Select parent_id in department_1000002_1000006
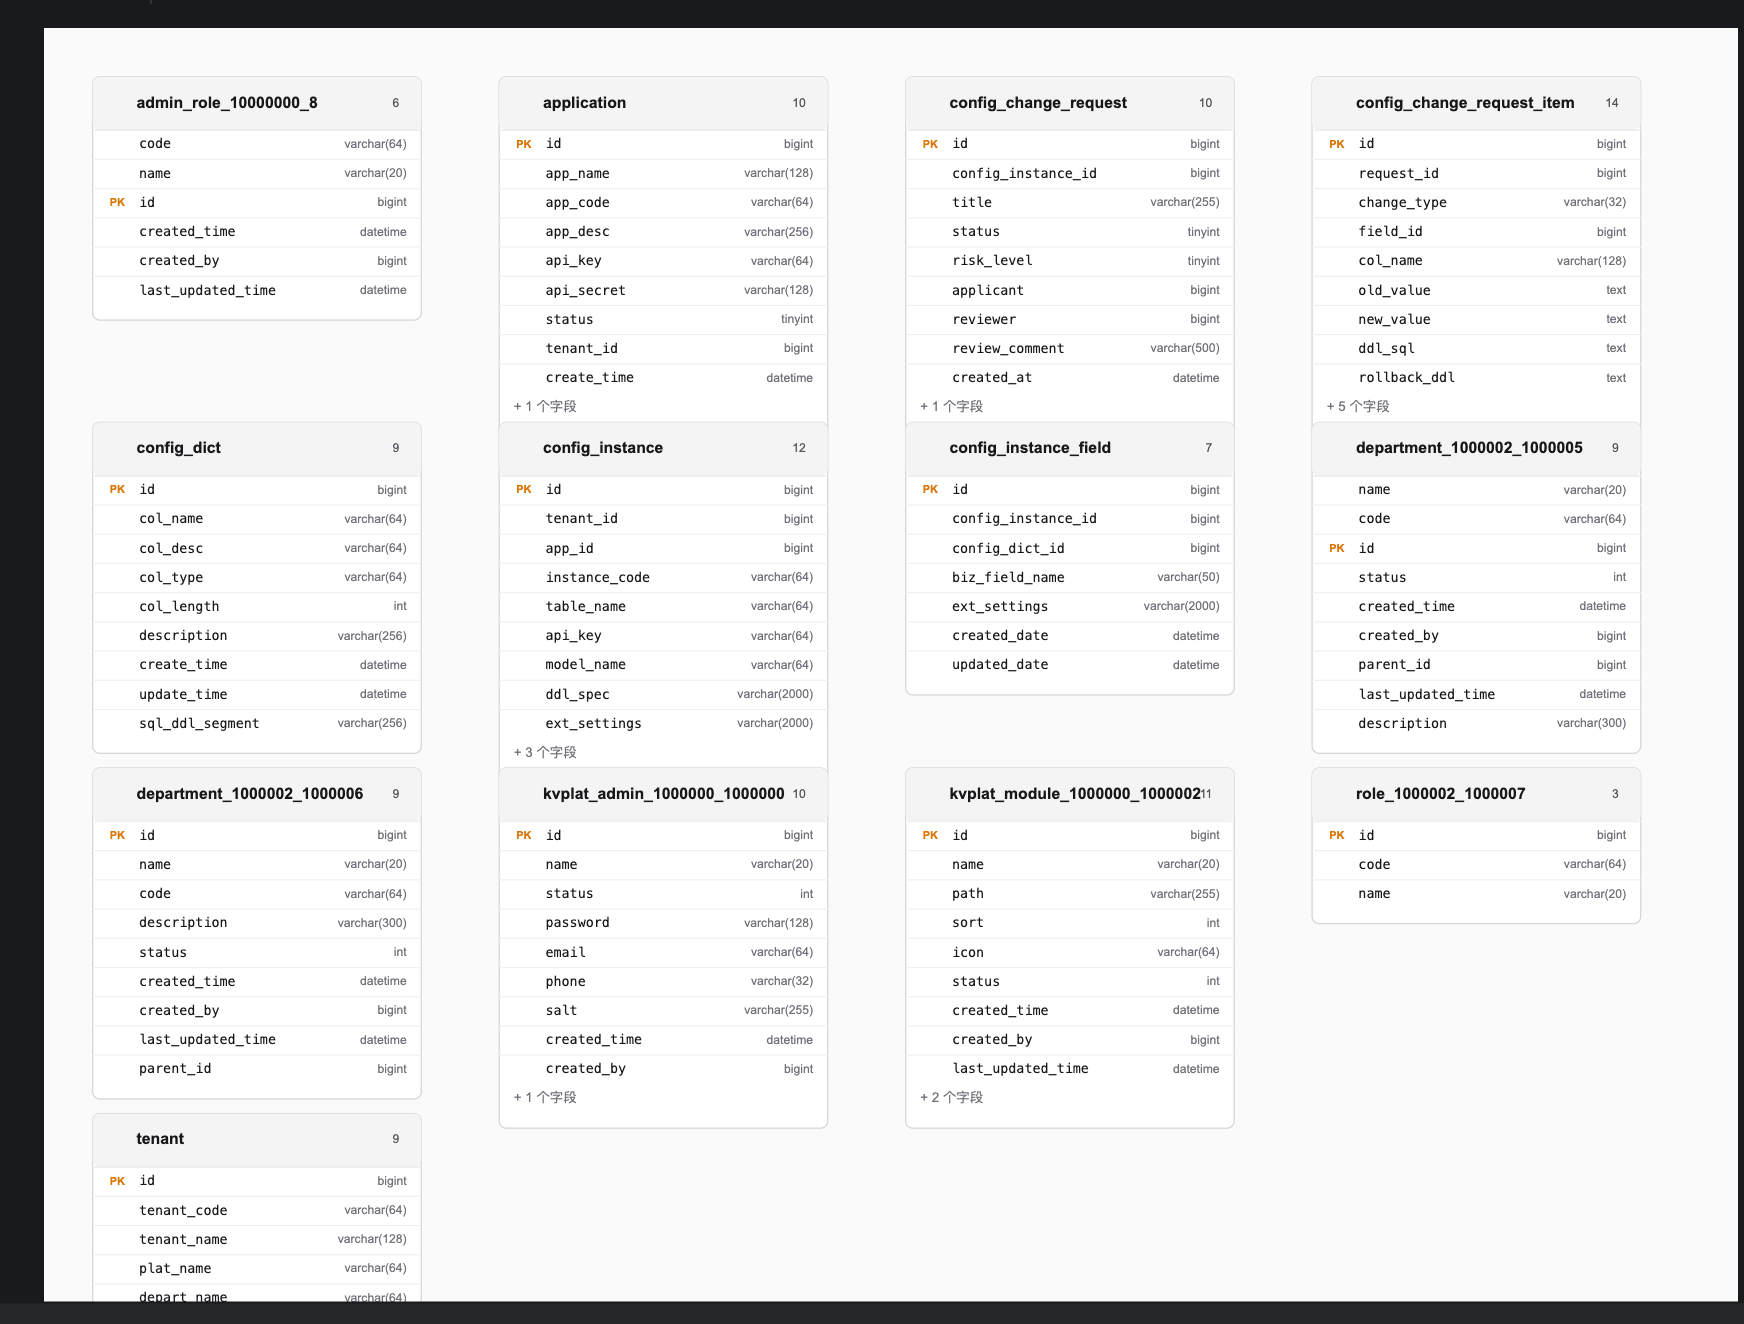Screen dimensions: 1744x1324 [x=257, y=1069]
